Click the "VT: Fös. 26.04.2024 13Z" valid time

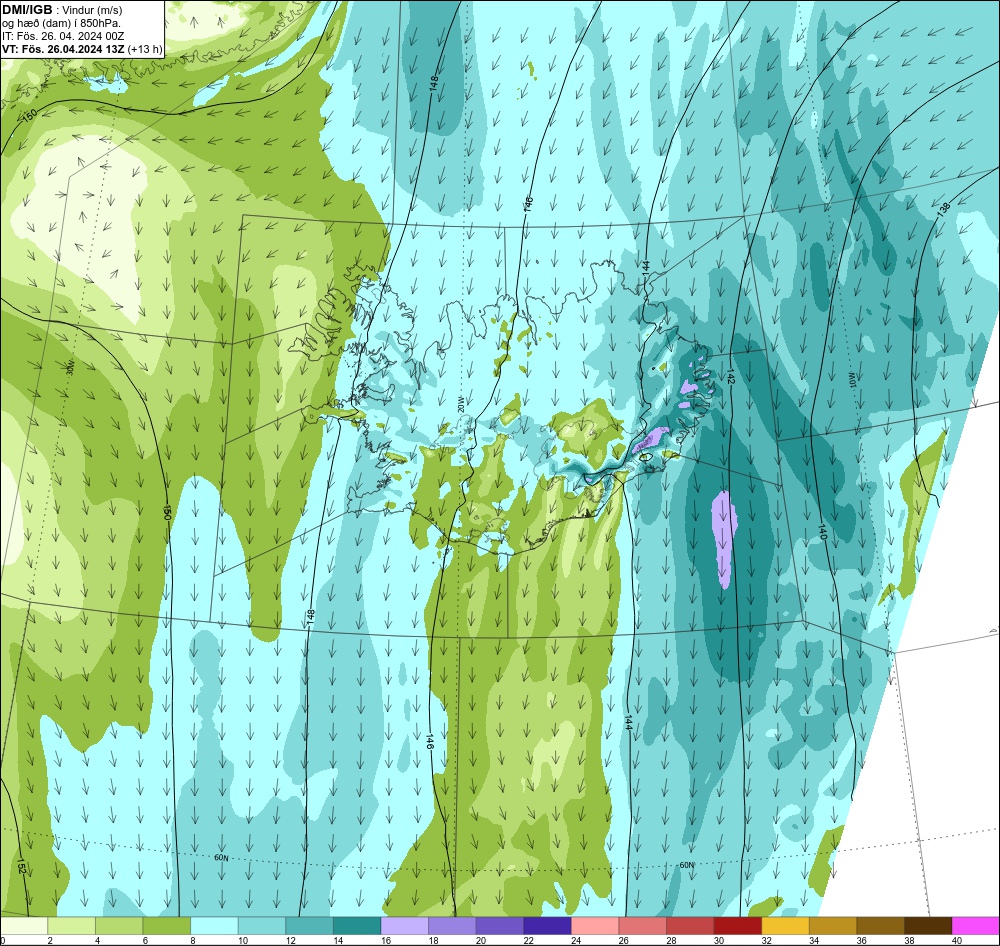[63, 49]
